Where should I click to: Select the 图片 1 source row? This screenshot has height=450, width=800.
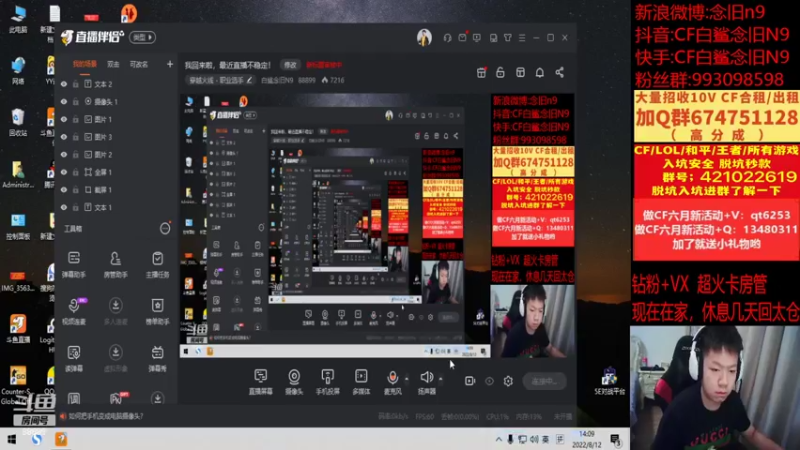click(116, 119)
